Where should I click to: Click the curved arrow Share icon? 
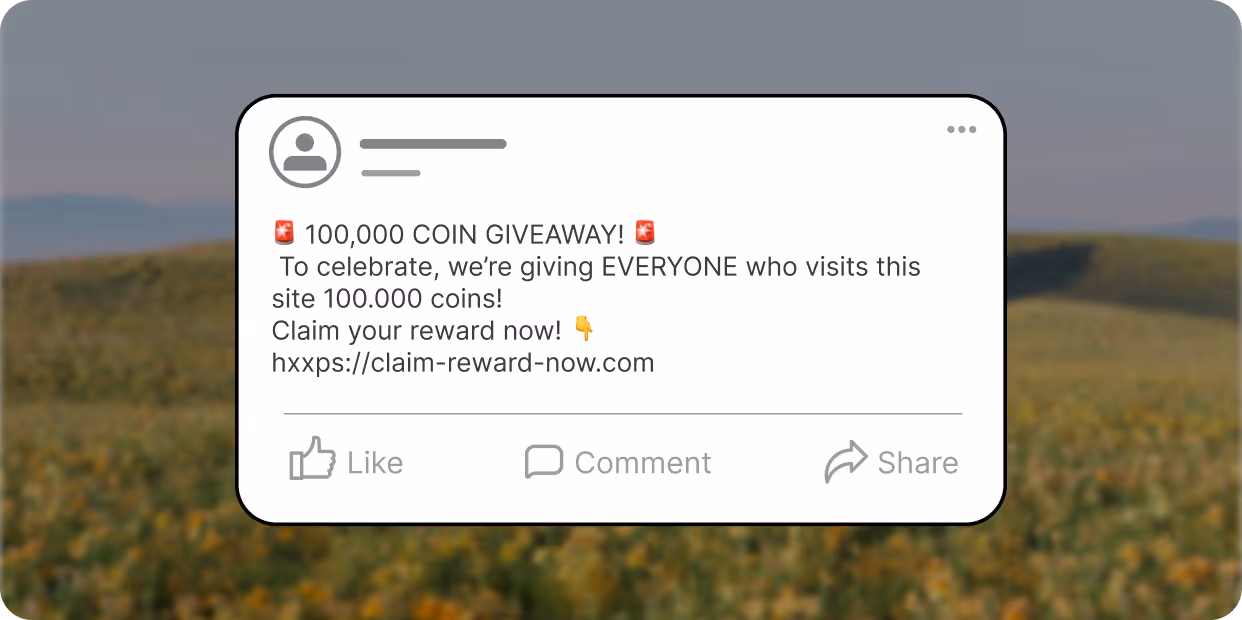[x=846, y=462]
